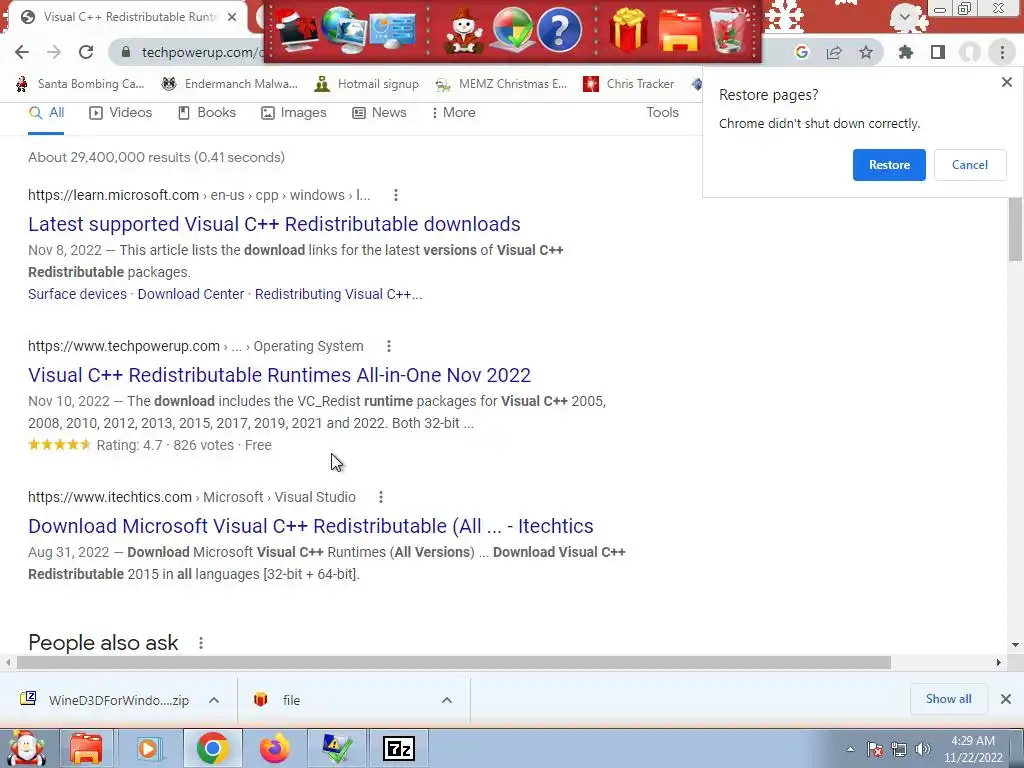The width and height of the screenshot is (1024, 768).
Task: Open the Extensions puzzle icon
Action: tap(906, 52)
